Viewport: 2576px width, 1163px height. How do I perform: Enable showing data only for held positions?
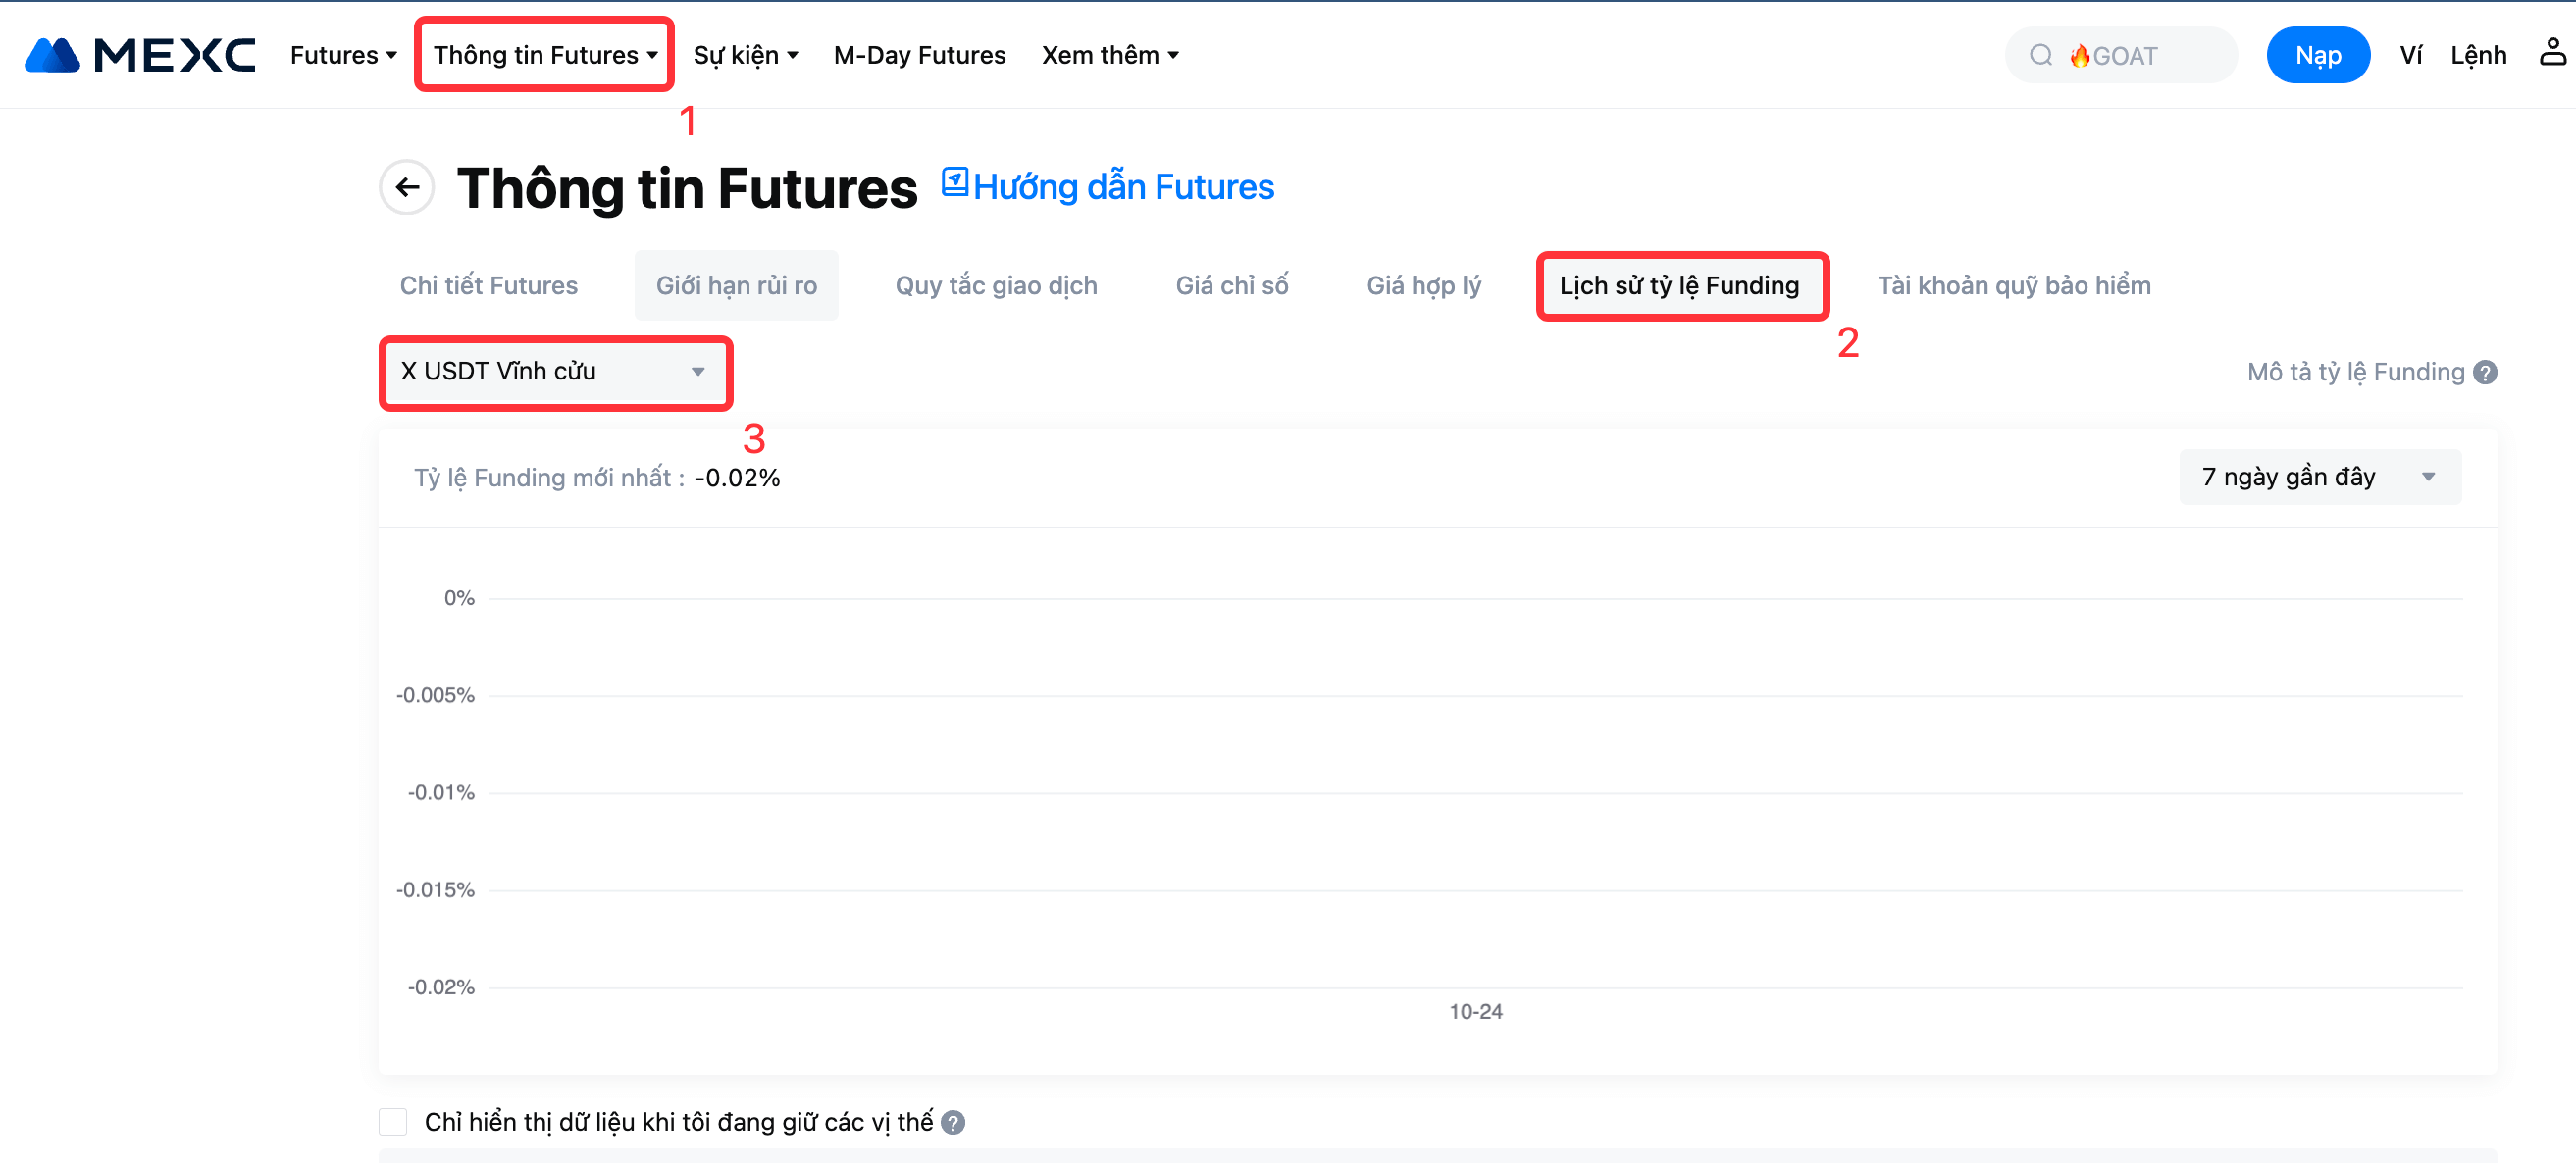point(393,1122)
